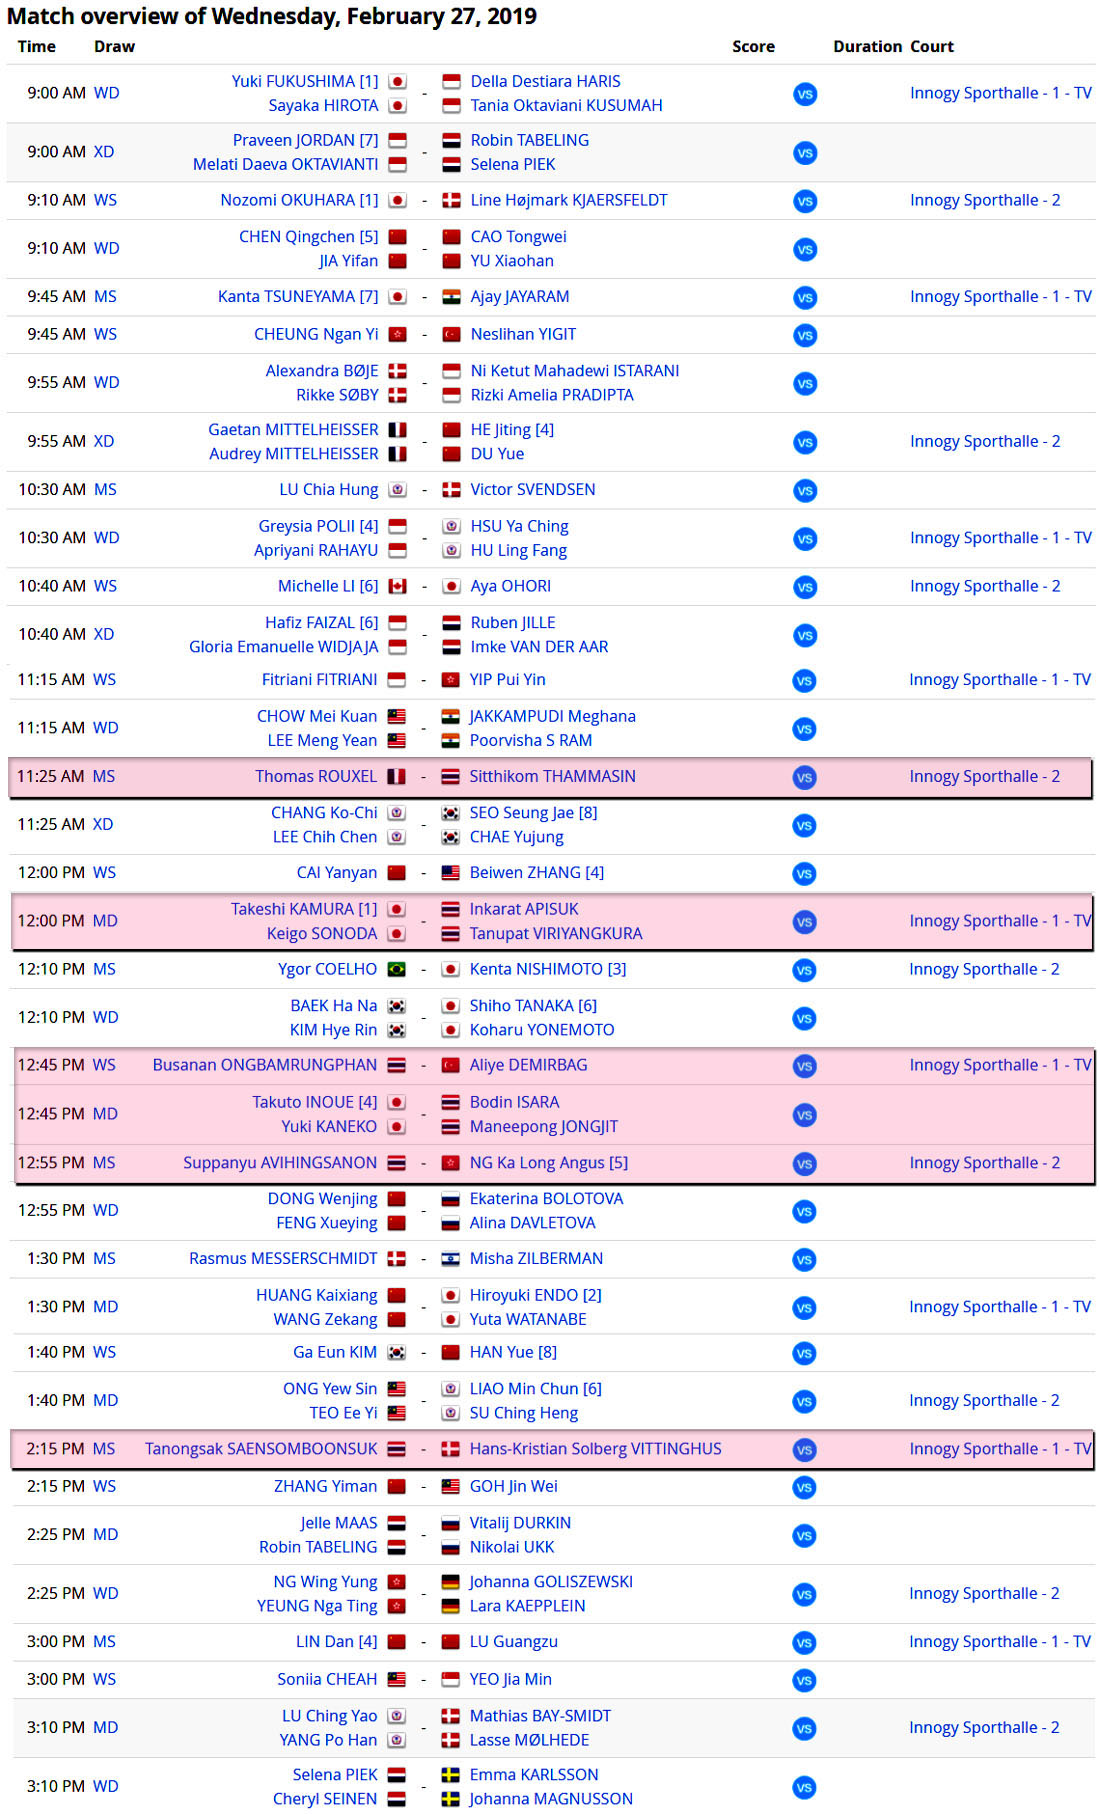Screen dimensions: 1100x1814
Task: Open player Aya OHORI profile
Action: (510, 586)
